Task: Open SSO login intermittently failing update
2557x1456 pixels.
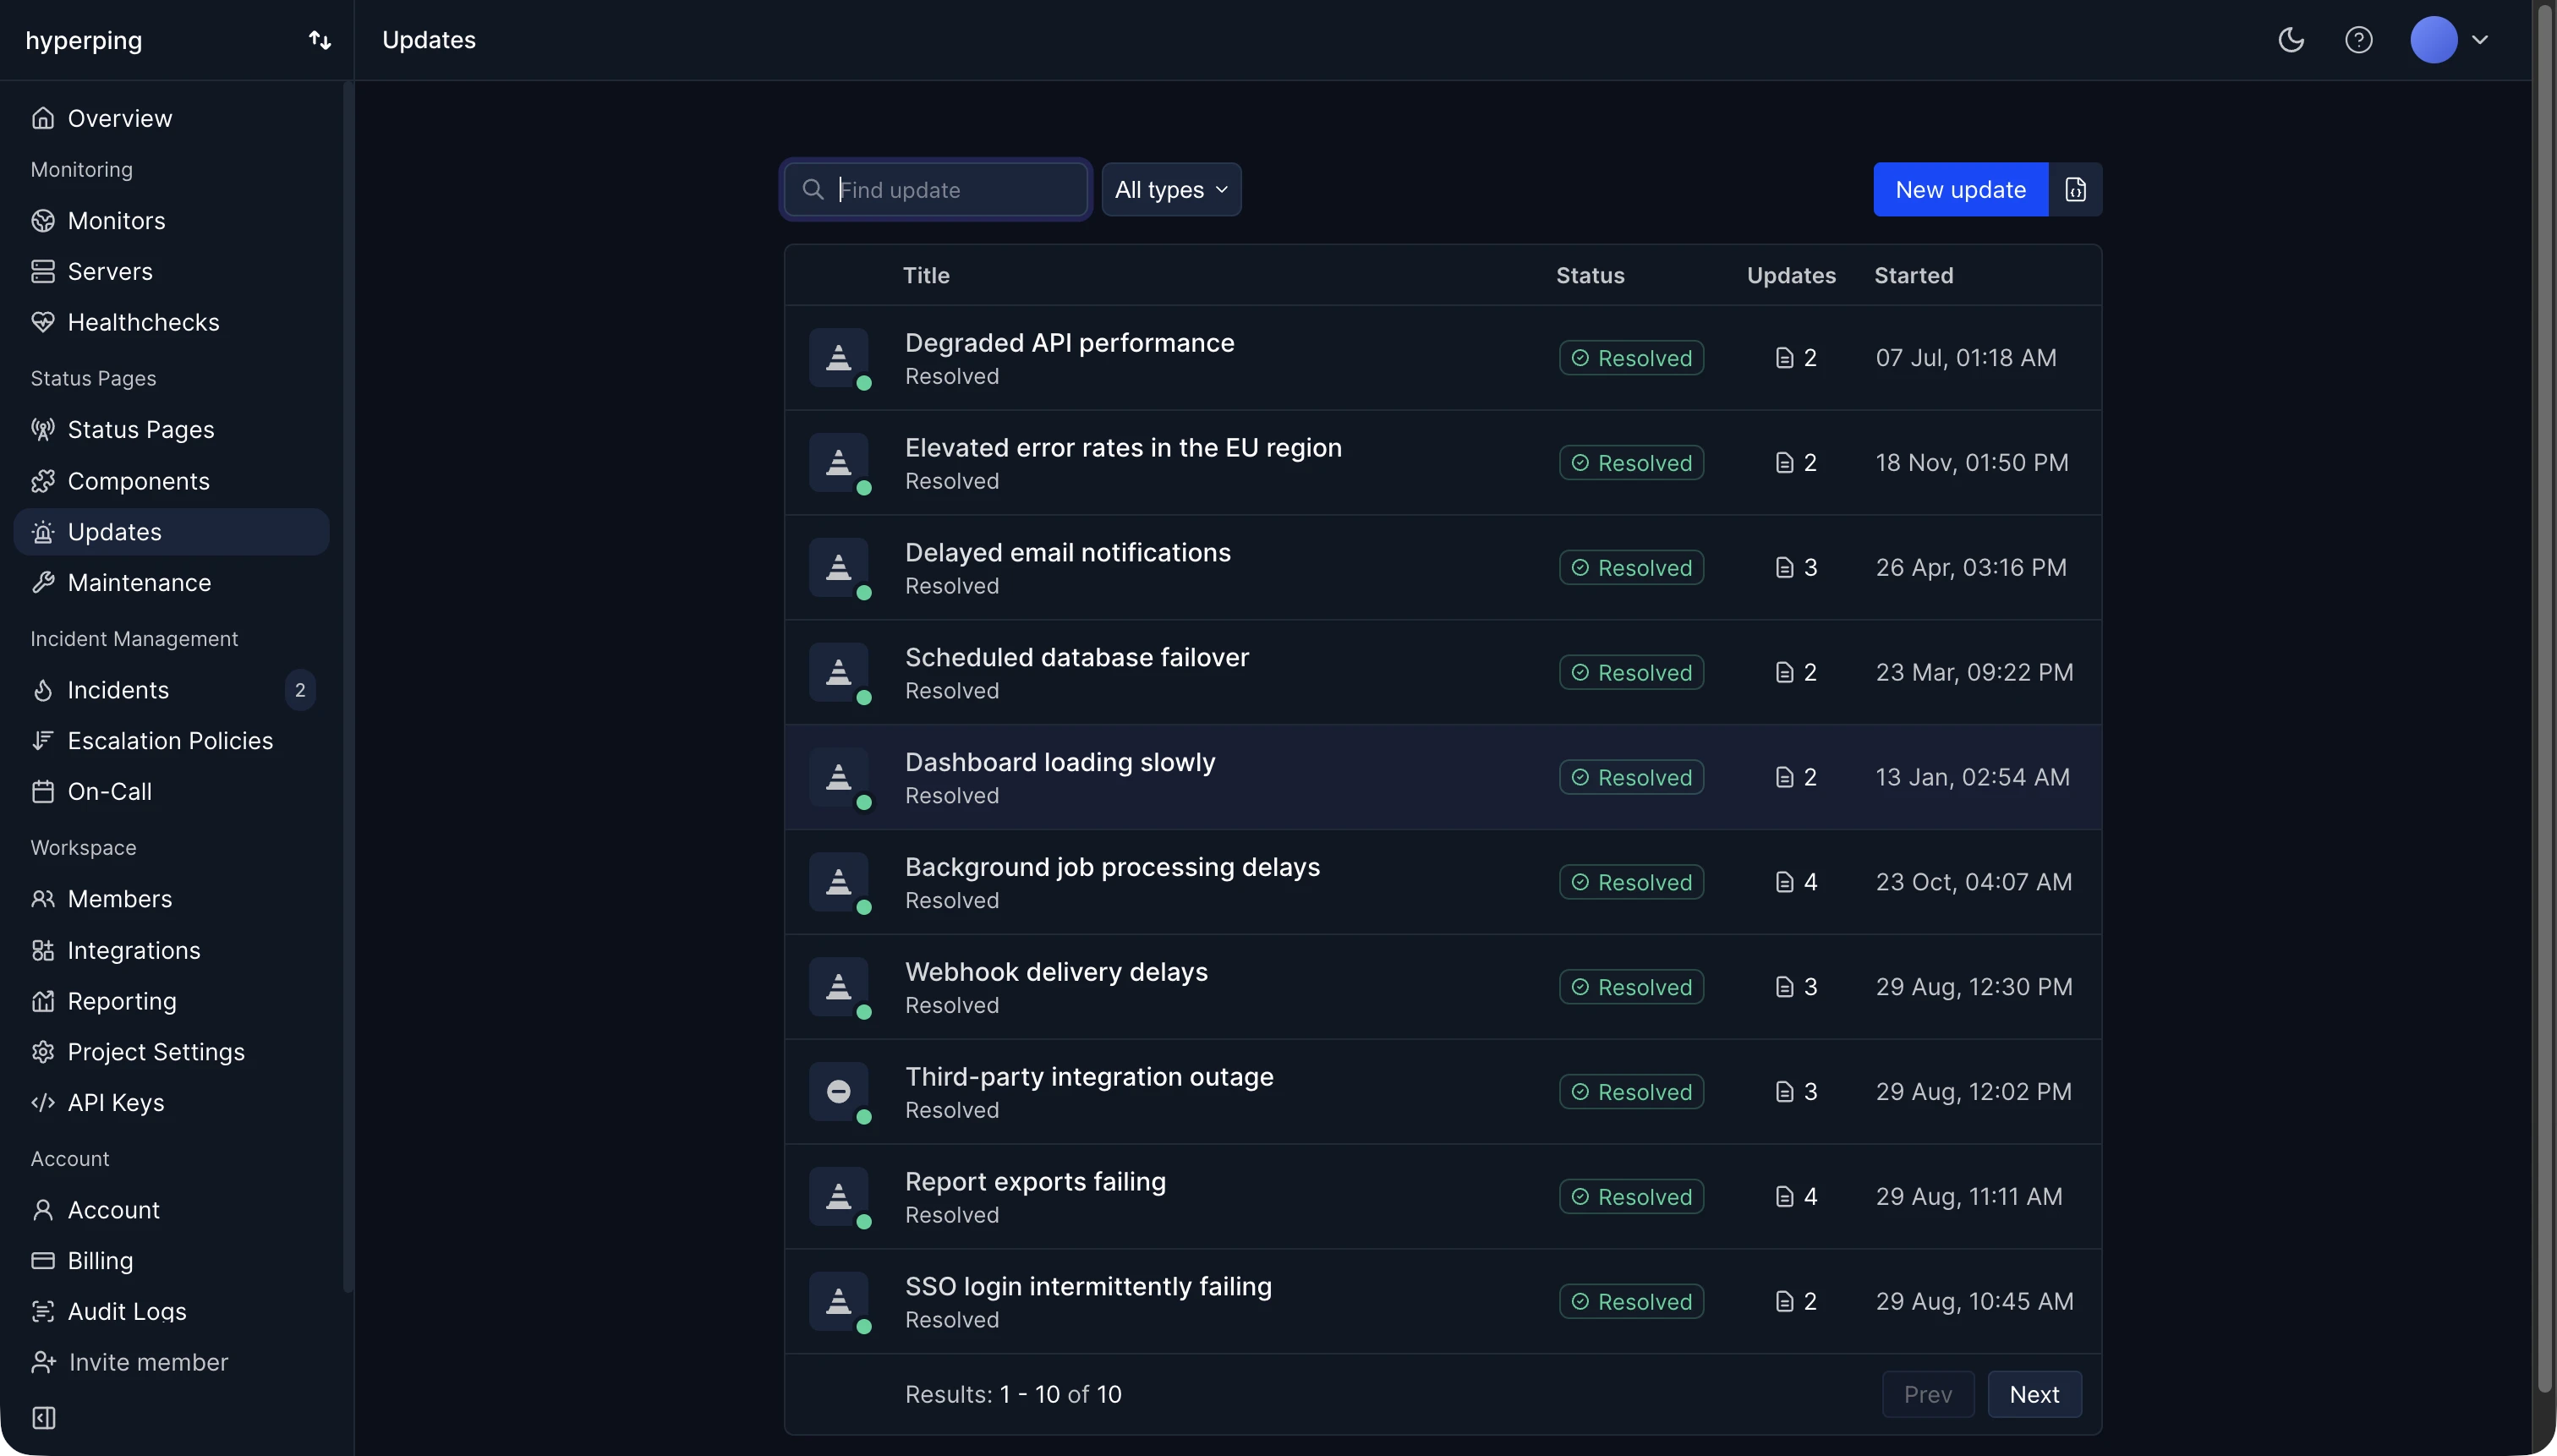Action: point(1443,1302)
